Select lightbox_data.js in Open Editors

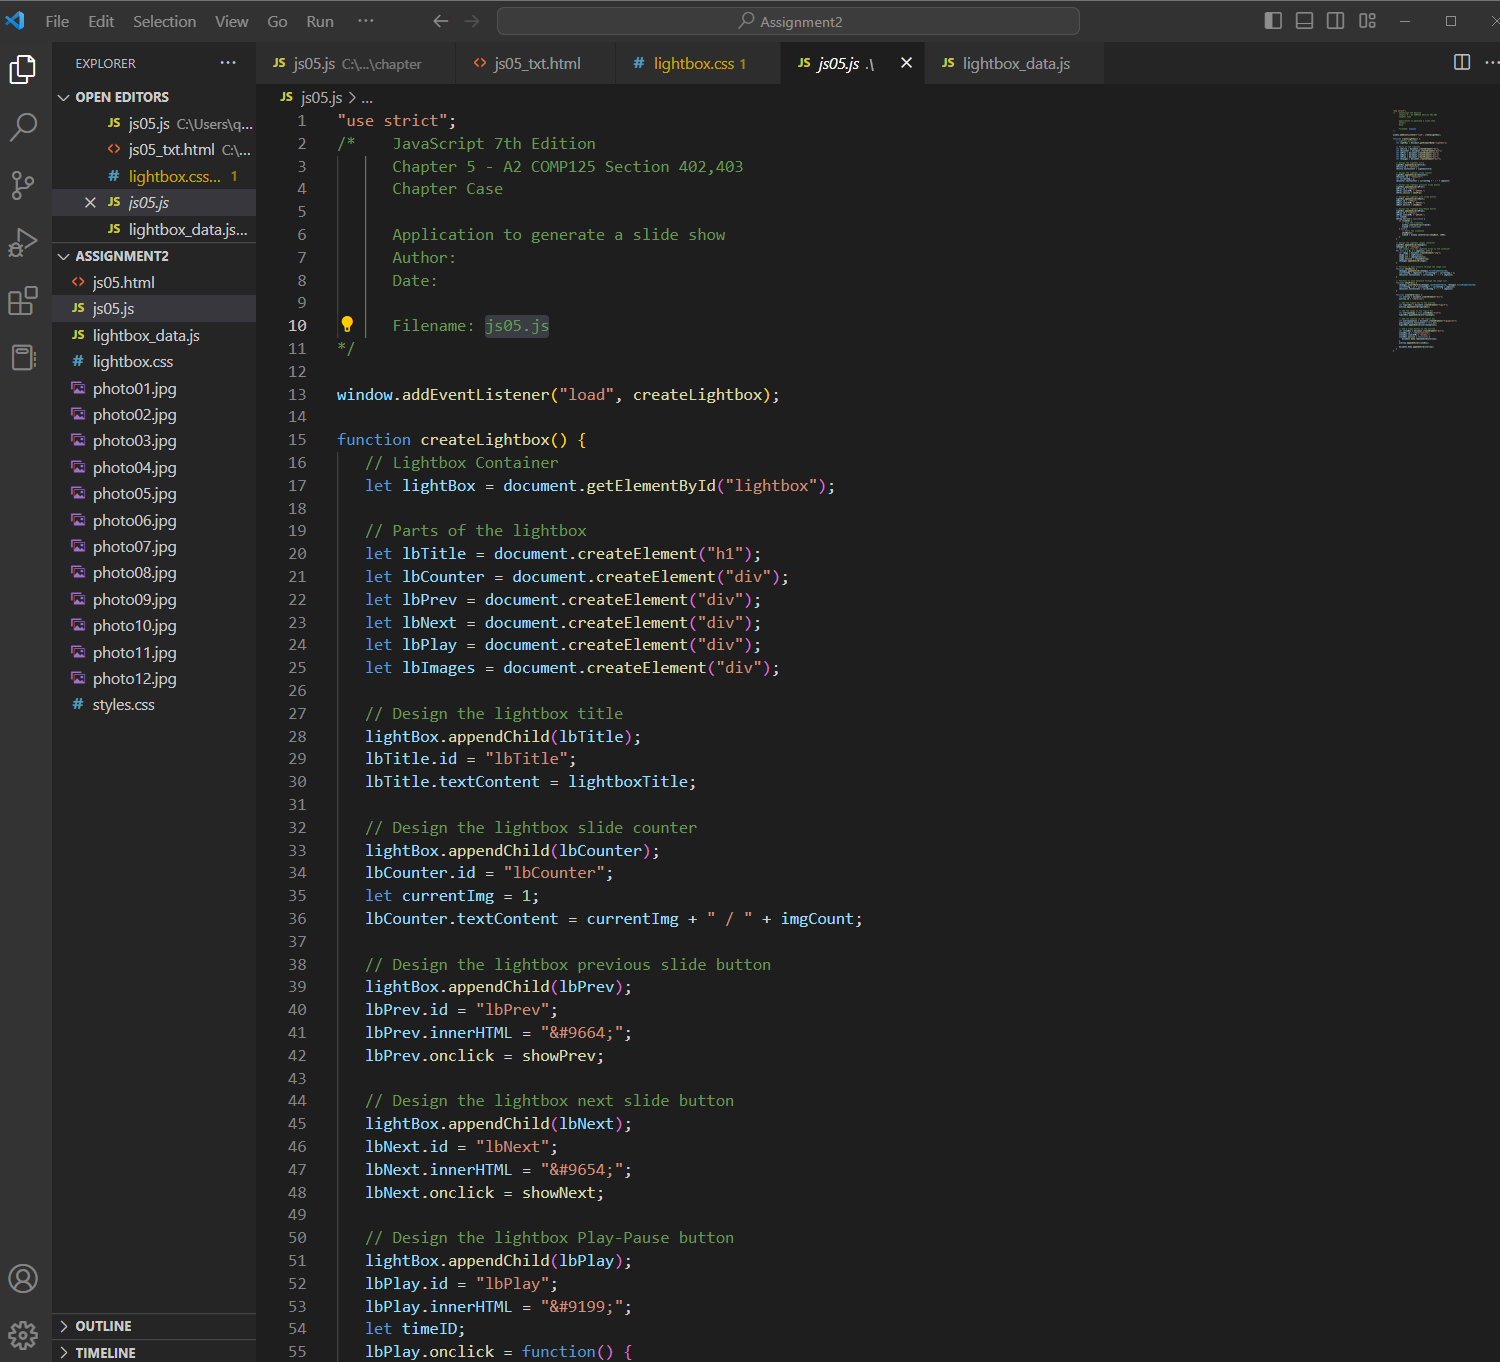154,229
